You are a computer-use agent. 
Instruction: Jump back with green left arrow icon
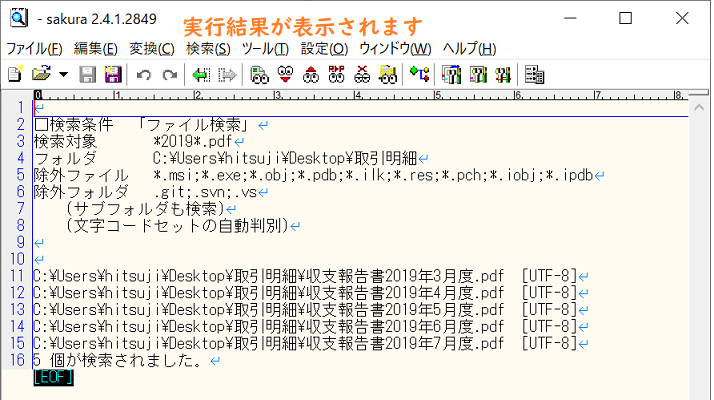tap(201, 74)
